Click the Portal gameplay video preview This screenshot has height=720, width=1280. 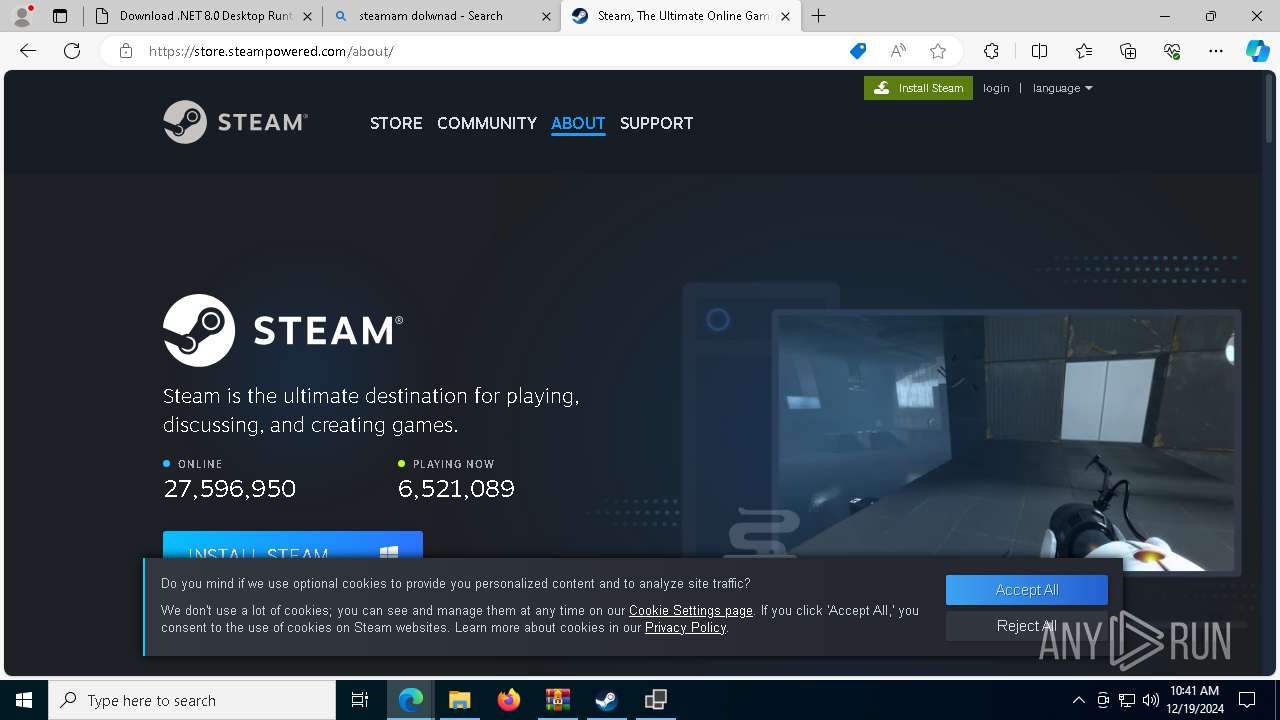1006,443
